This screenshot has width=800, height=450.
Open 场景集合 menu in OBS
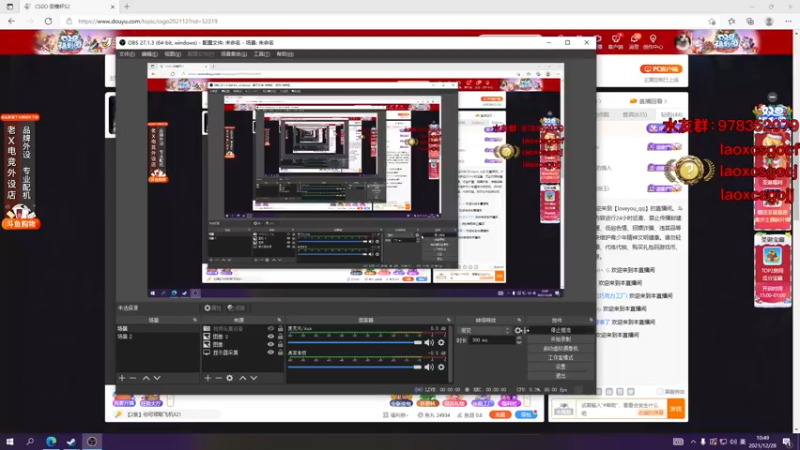point(234,54)
